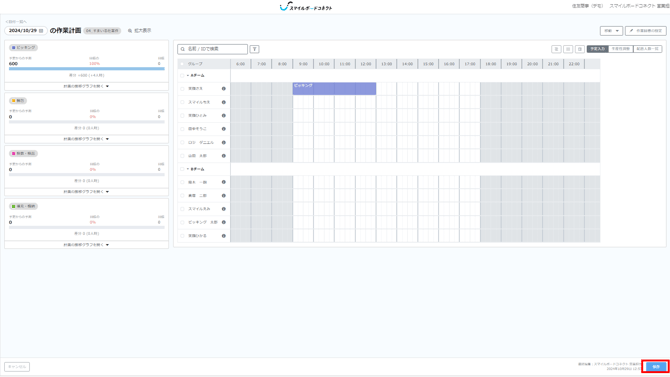Collapse the Aチーム group caret
This screenshot has height=377, width=670.
188,76
